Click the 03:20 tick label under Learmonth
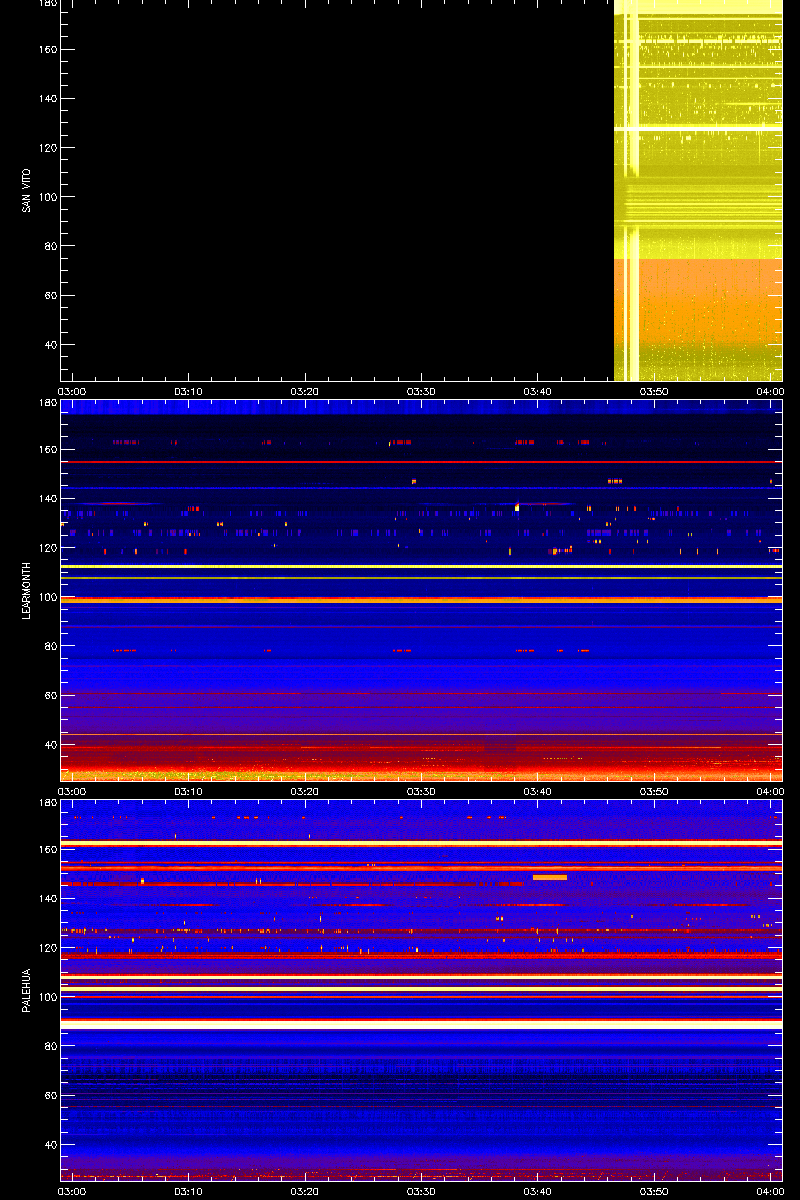The image size is (800, 1200). pos(305,791)
